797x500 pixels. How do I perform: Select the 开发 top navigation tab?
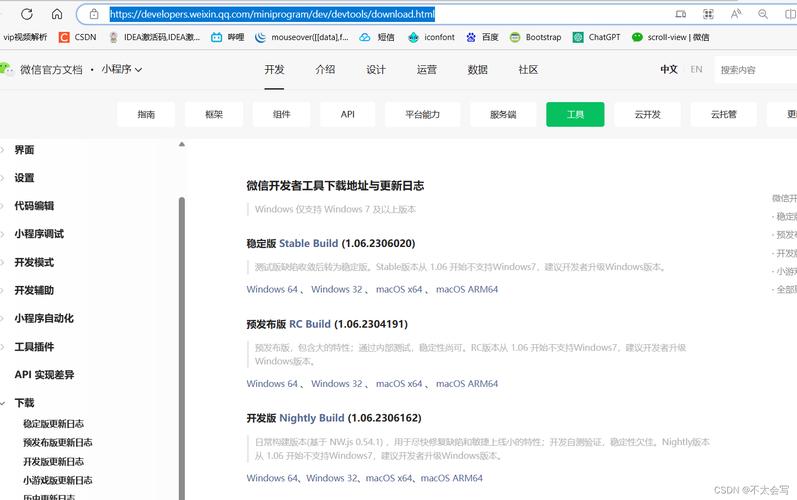point(274,70)
